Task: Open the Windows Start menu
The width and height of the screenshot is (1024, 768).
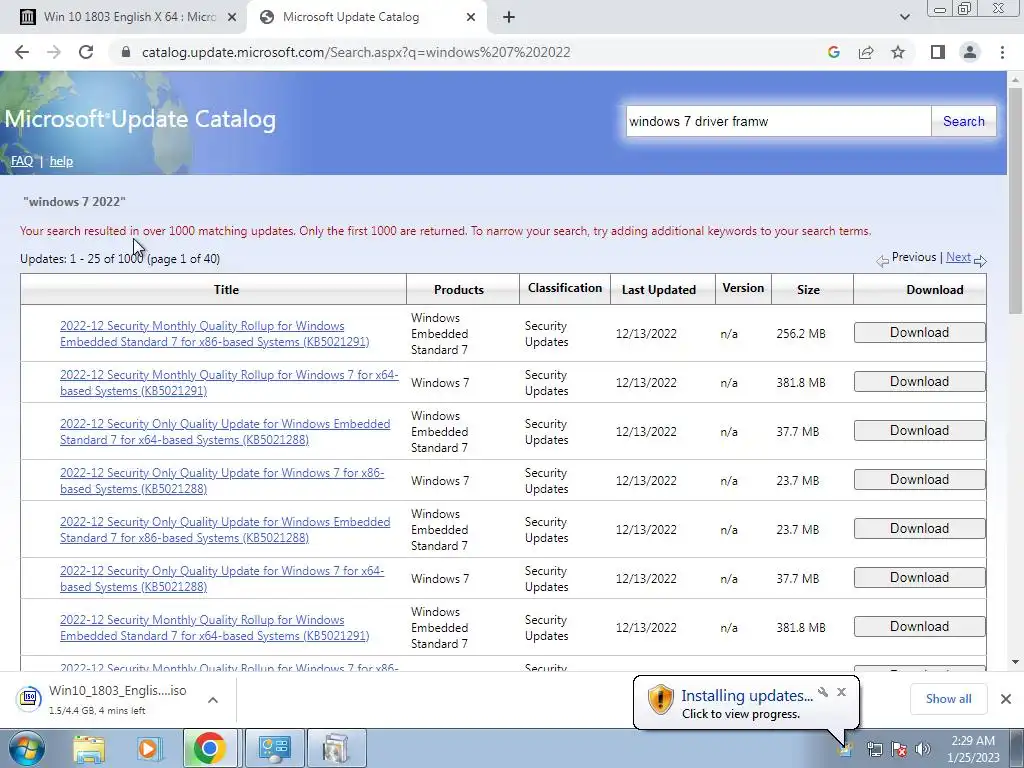Action: pos(26,748)
